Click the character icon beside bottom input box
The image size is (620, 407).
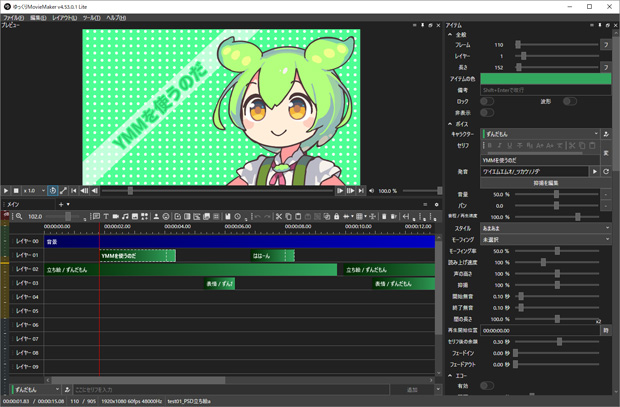click(67, 390)
